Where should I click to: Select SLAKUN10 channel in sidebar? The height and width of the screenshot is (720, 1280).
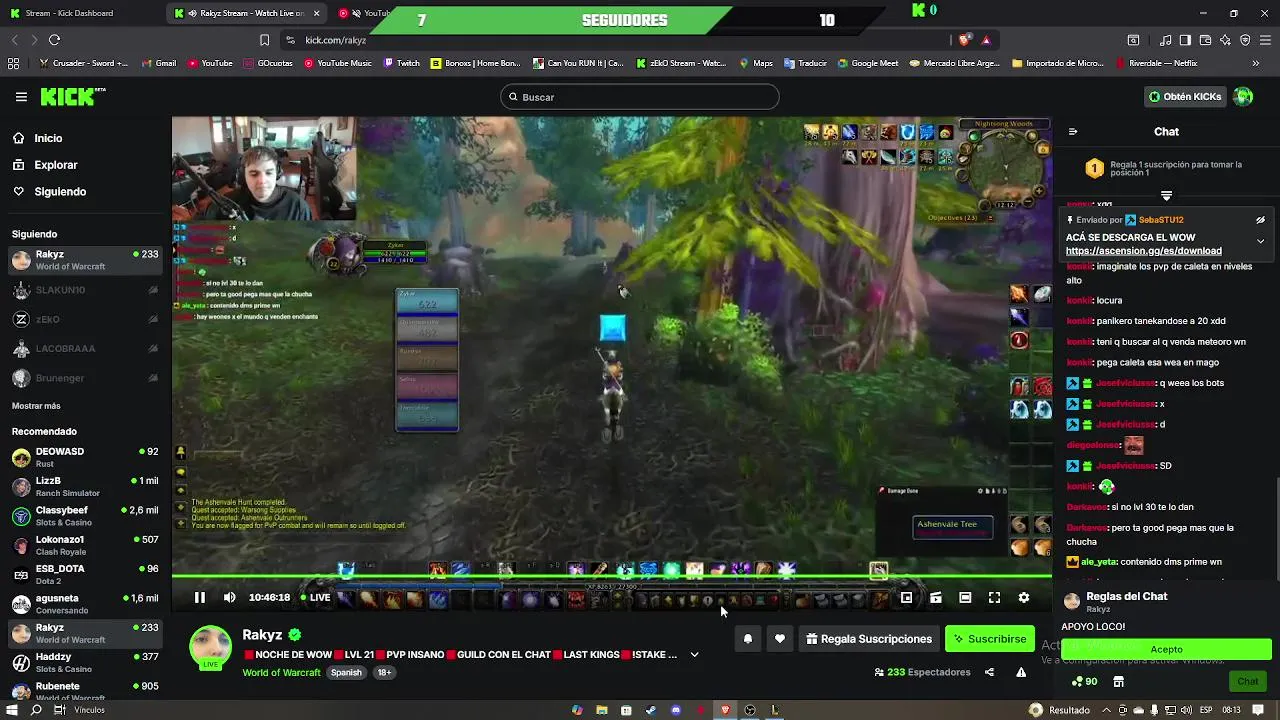click(85, 290)
